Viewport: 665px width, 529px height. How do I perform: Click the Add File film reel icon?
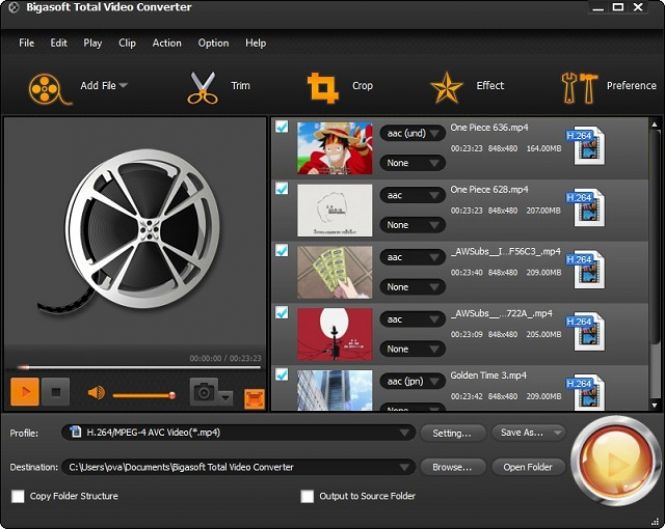pos(50,89)
